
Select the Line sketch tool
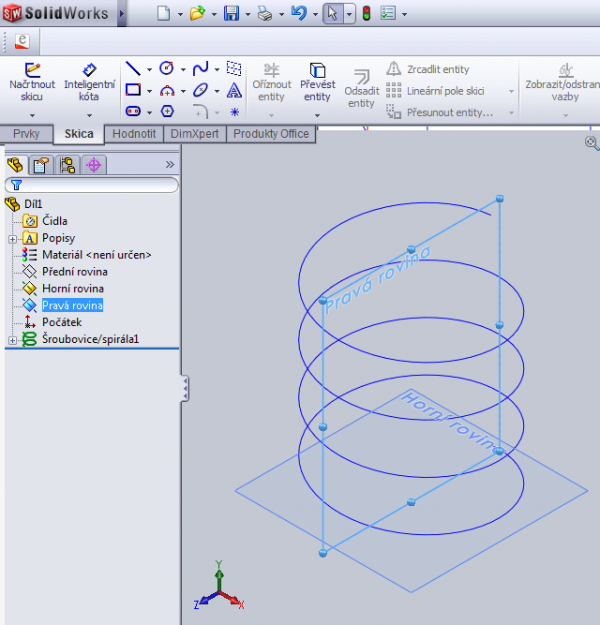tap(132, 69)
